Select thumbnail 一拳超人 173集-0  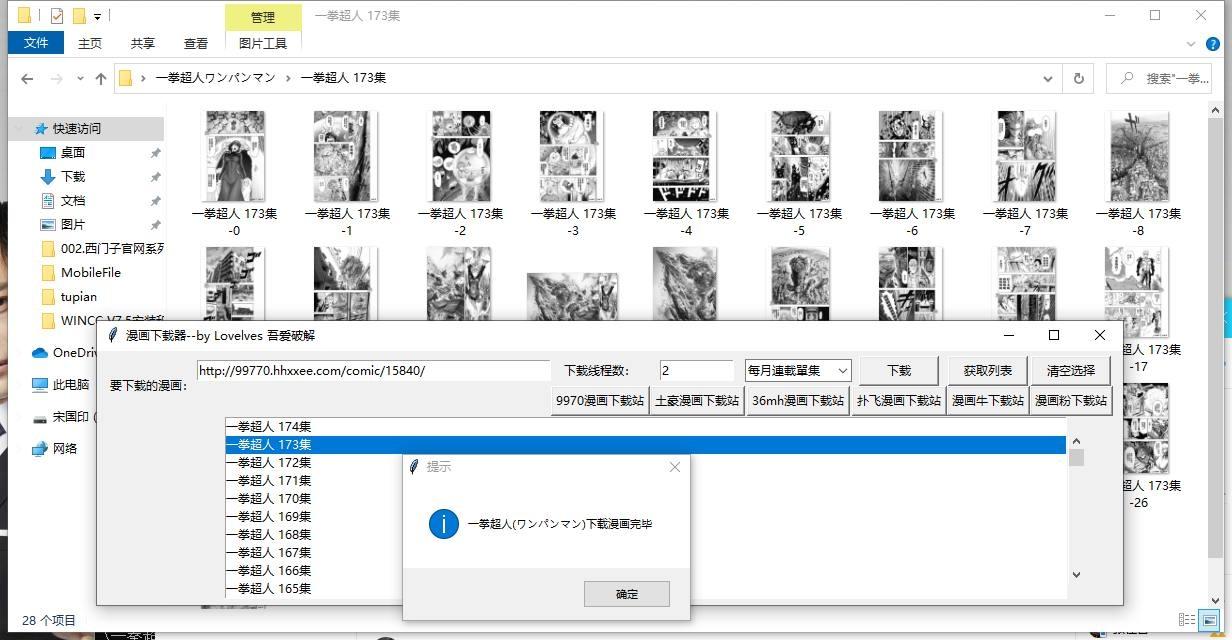pos(234,172)
